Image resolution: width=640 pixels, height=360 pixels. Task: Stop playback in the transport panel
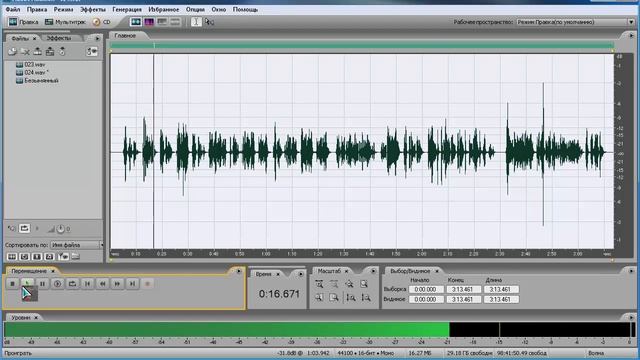pyautogui.click(x=12, y=283)
